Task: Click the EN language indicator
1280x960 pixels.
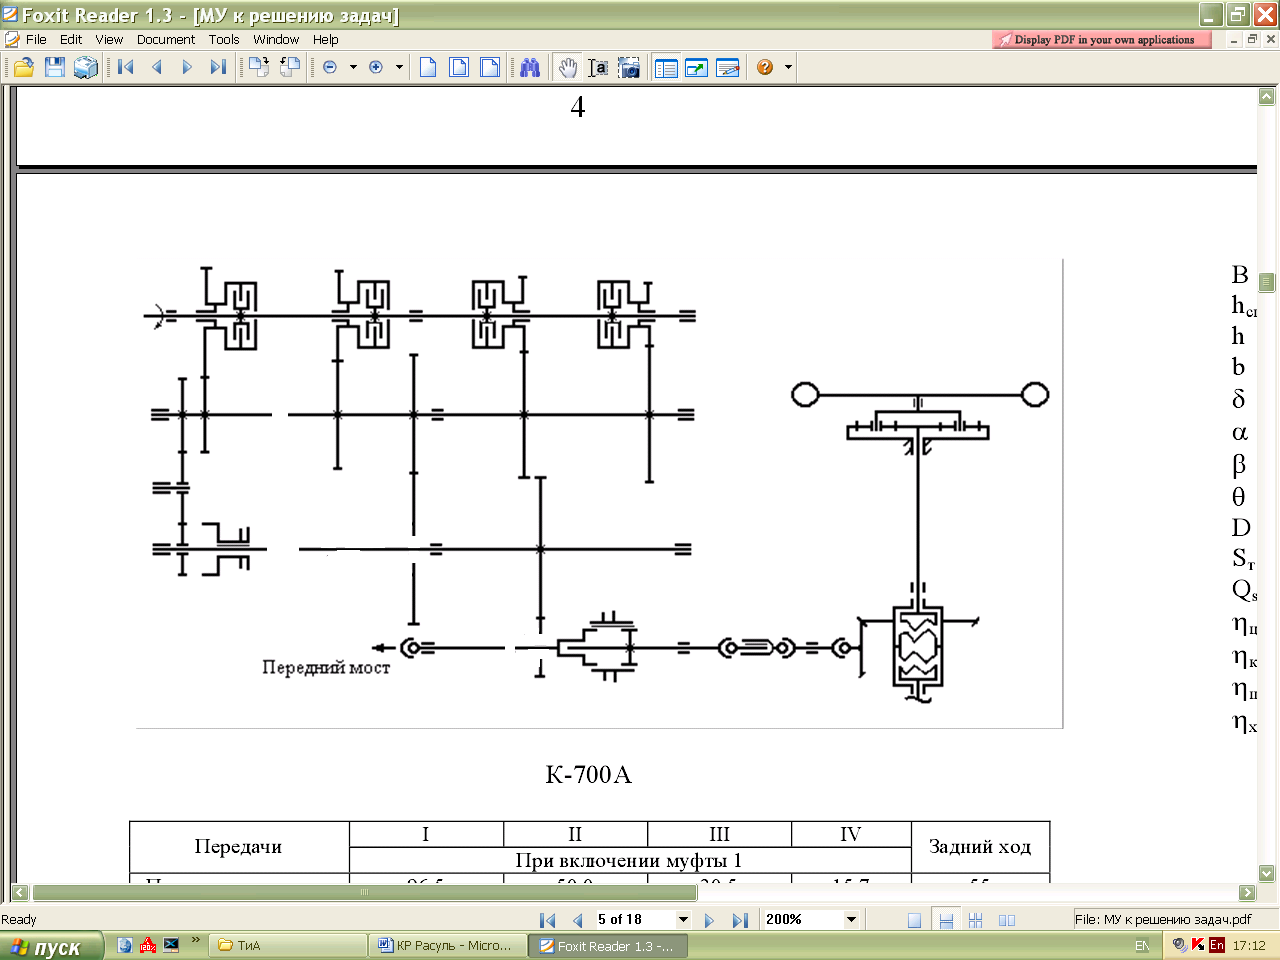Action: pyautogui.click(x=1142, y=946)
